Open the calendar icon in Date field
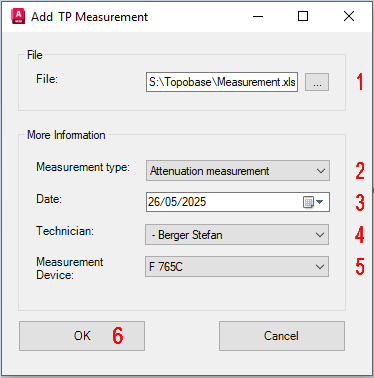Viewport: 374px width, 378px height. click(x=308, y=202)
